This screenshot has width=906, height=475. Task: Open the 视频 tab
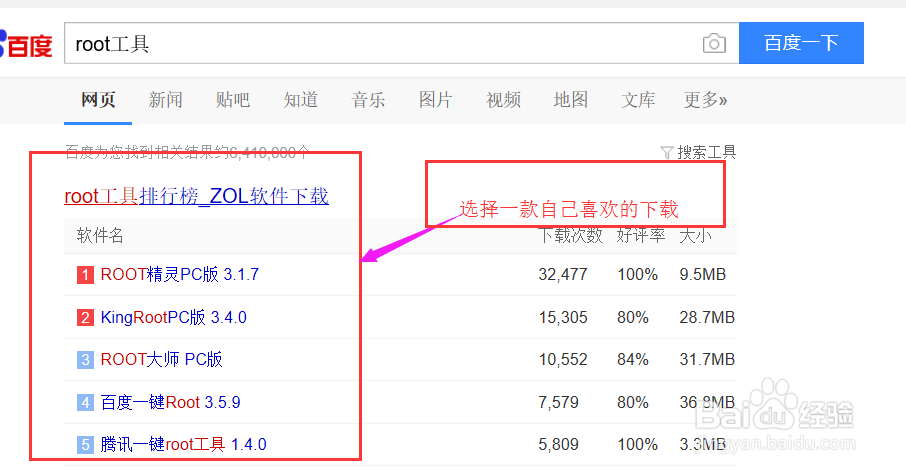tap(503, 100)
